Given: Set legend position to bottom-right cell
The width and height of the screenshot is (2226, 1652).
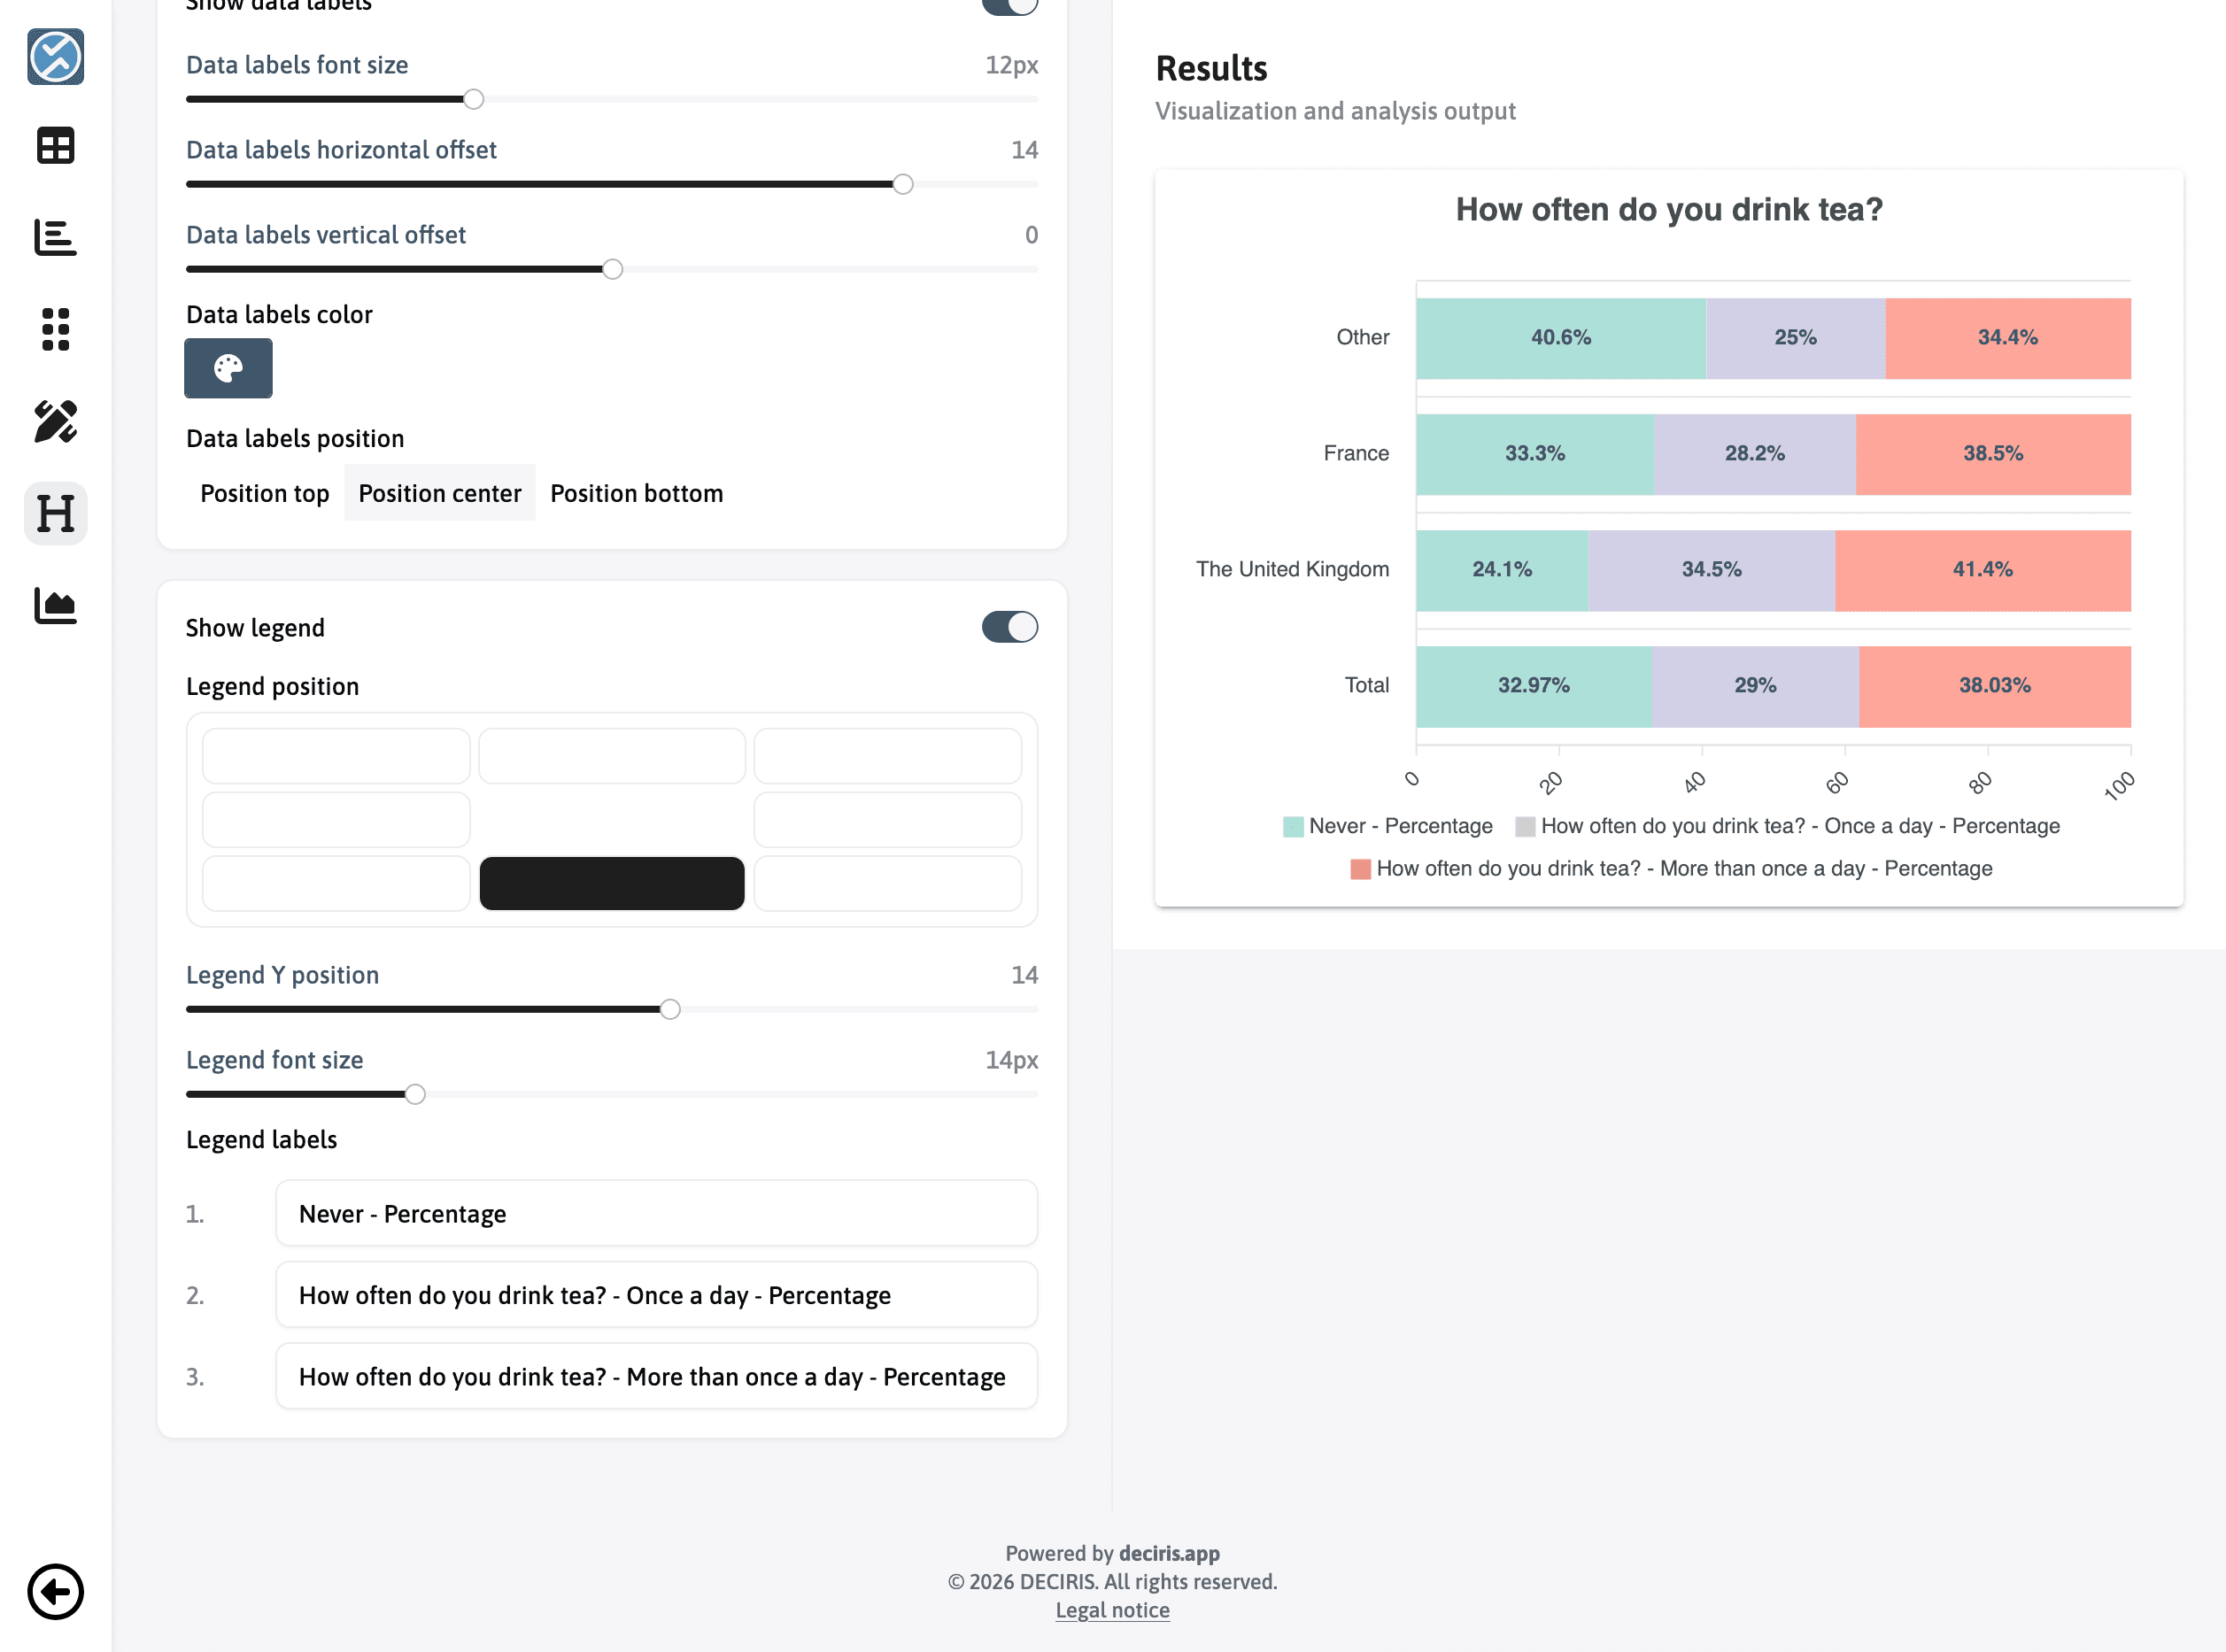Looking at the screenshot, I should 887,883.
